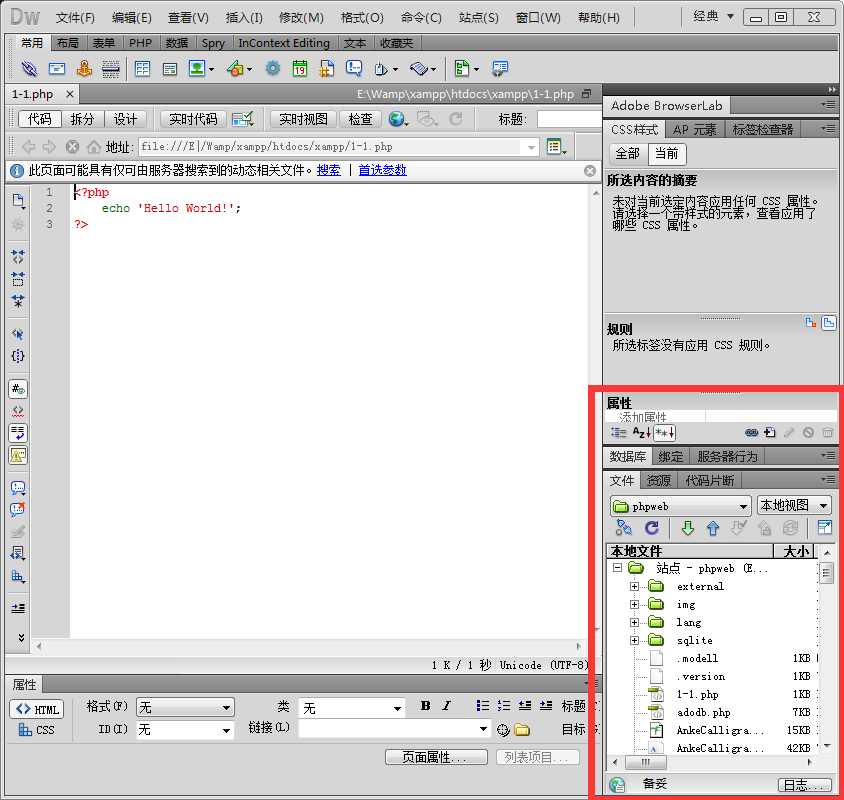This screenshot has height=800, width=844.
Task: Remove comment coding toolbar icon
Action: [x=18, y=509]
